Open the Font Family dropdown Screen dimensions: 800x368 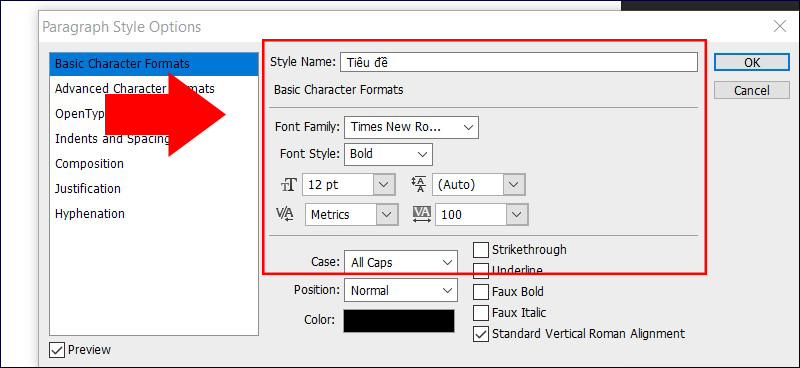click(411, 127)
